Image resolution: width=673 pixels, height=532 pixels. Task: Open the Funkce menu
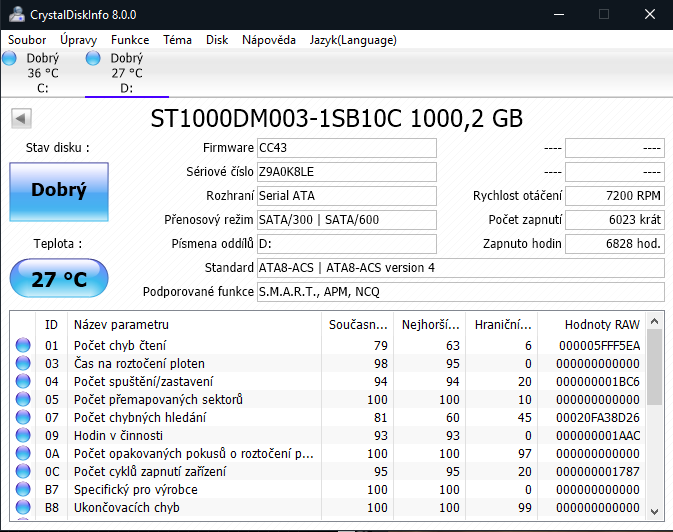coord(130,40)
